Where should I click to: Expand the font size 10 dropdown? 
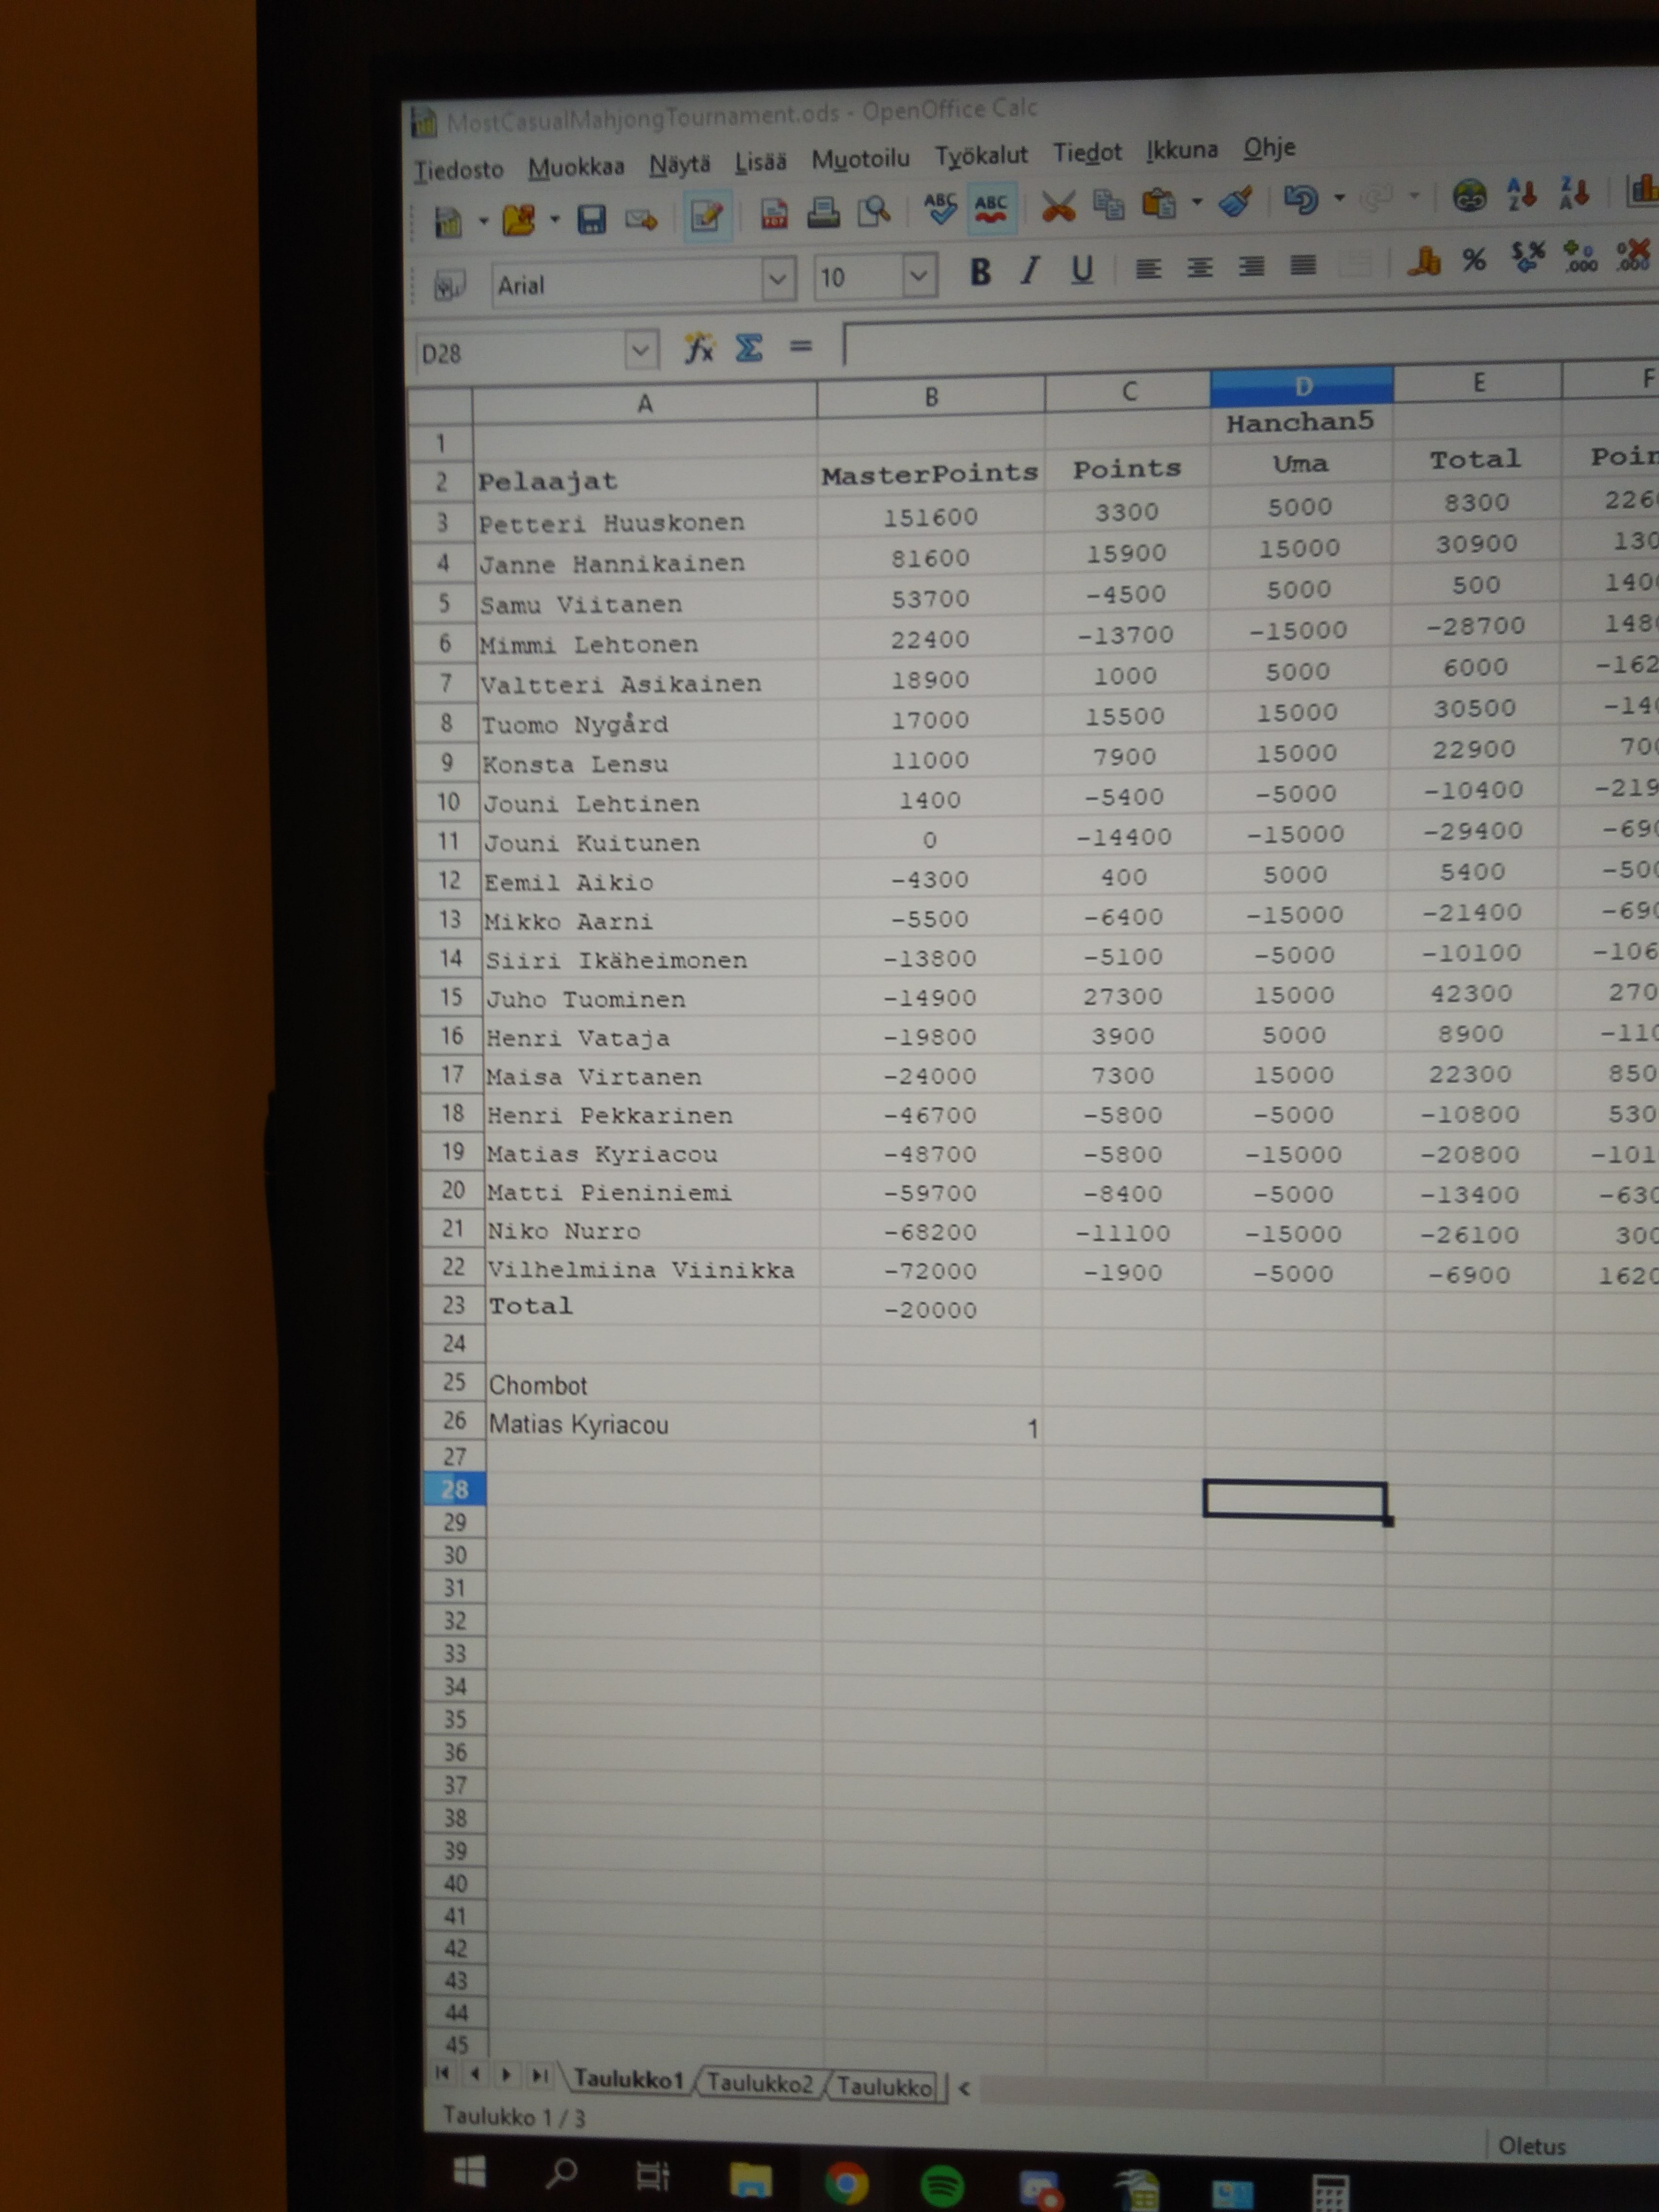click(x=918, y=276)
